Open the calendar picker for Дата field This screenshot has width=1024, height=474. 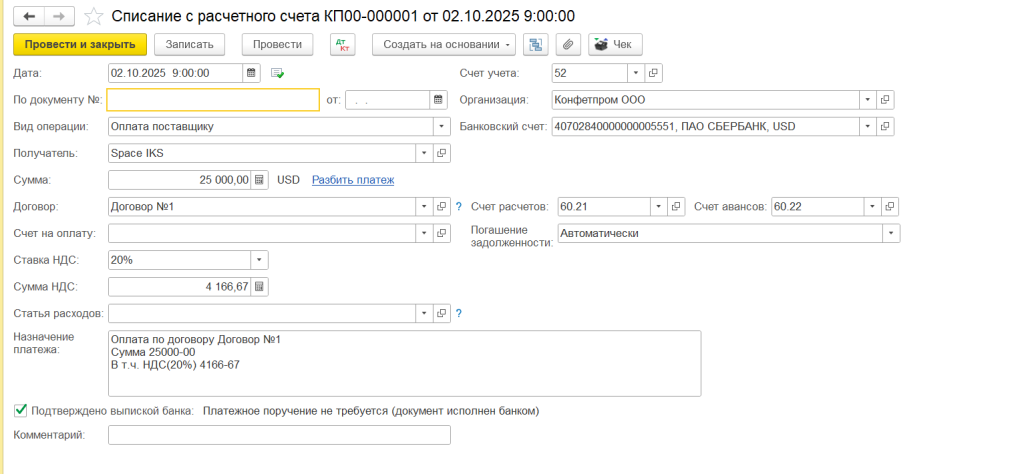pos(251,73)
